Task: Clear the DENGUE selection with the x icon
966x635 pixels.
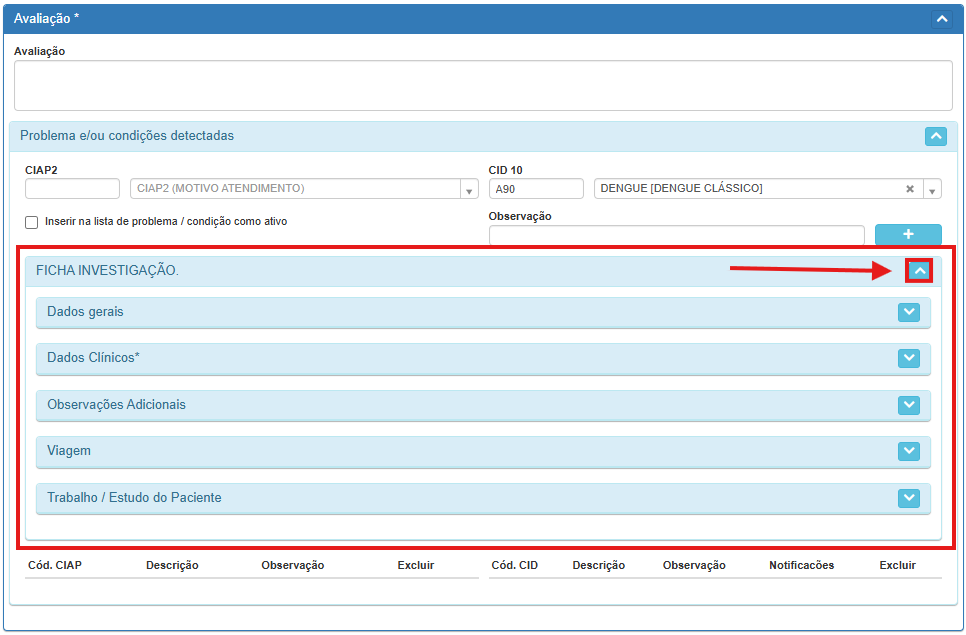Action: click(x=910, y=189)
